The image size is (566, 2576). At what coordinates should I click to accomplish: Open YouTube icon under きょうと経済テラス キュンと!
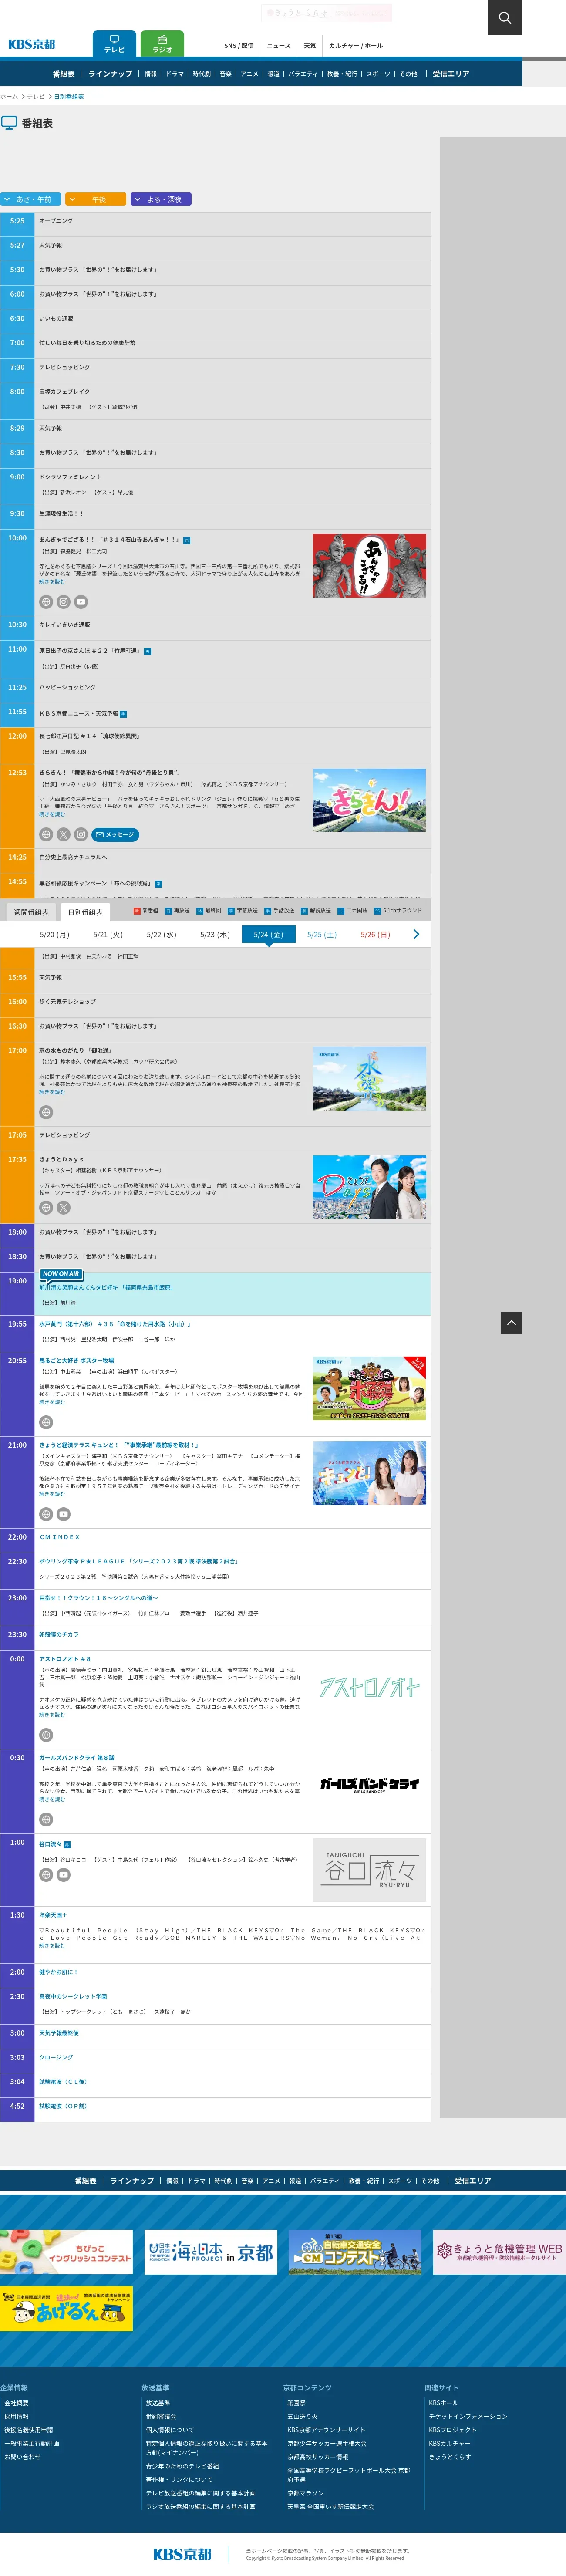coord(63,1514)
